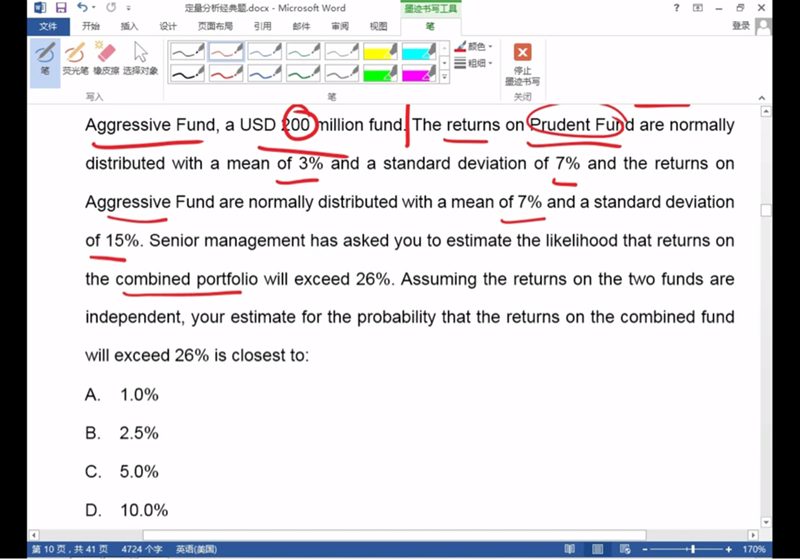Click the zoom in plus button
The height and width of the screenshot is (559, 800).
click(x=729, y=549)
